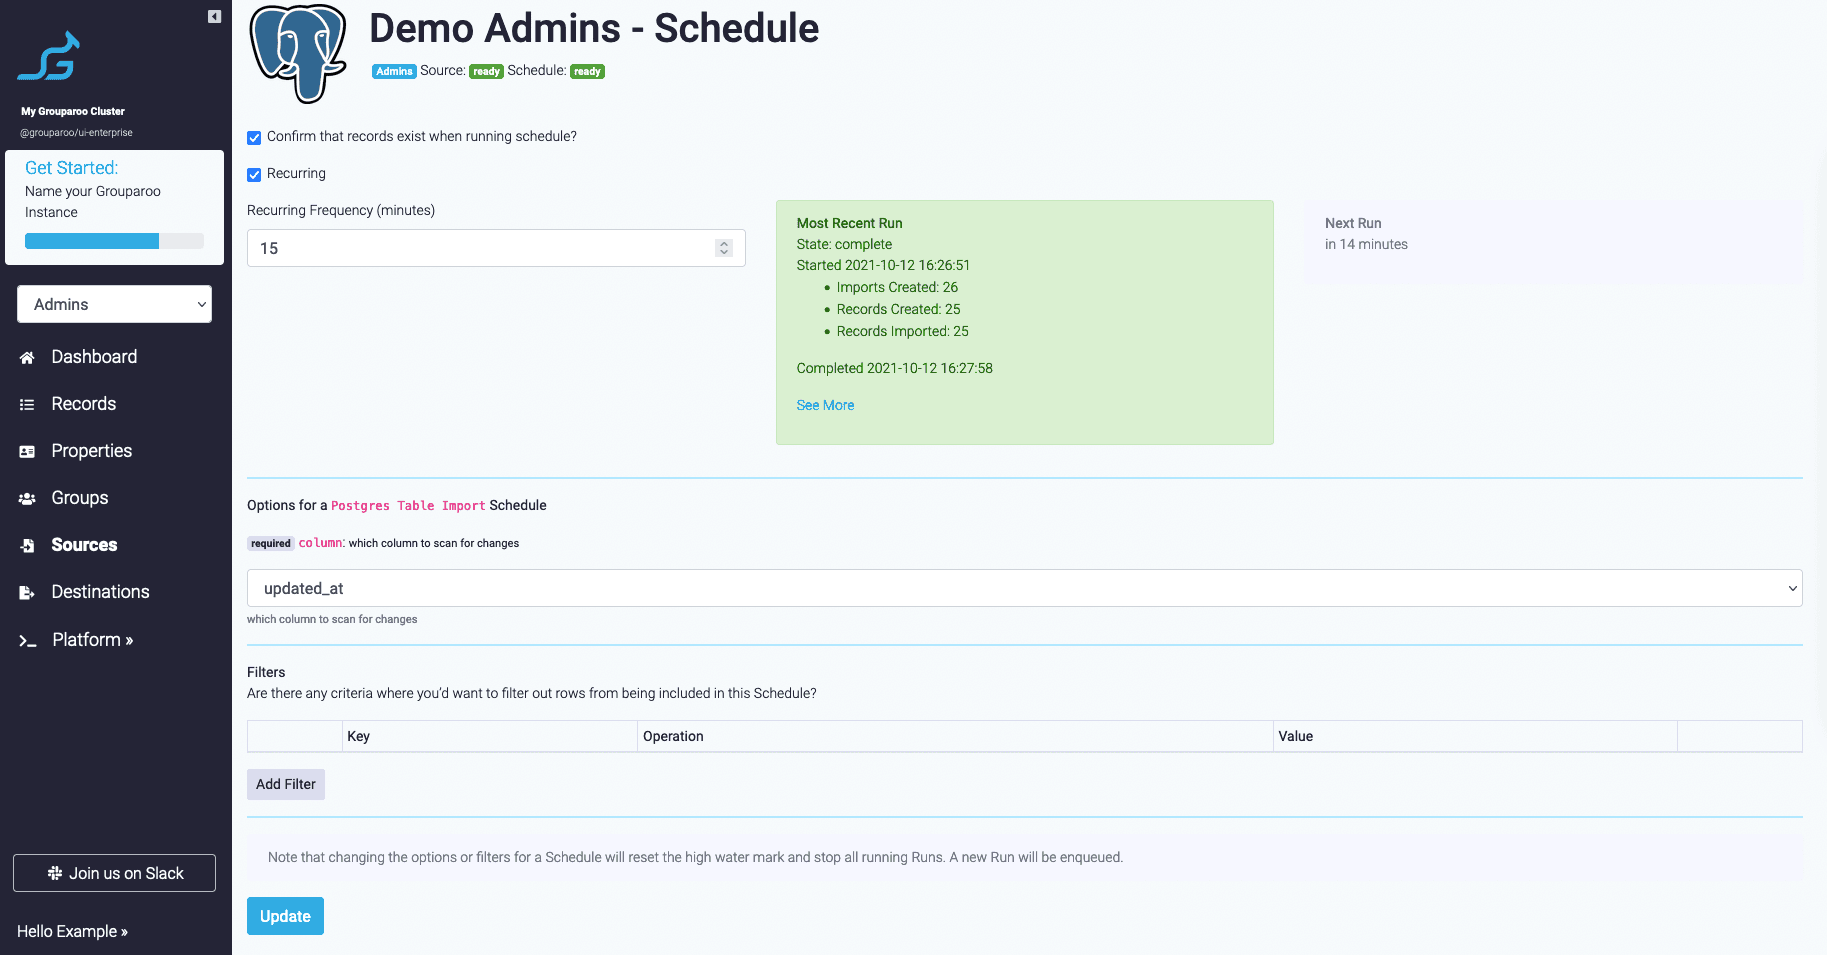Image resolution: width=1827 pixels, height=955 pixels.
Task: Open Groups via the people icon
Action: click(x=27, y=499)
